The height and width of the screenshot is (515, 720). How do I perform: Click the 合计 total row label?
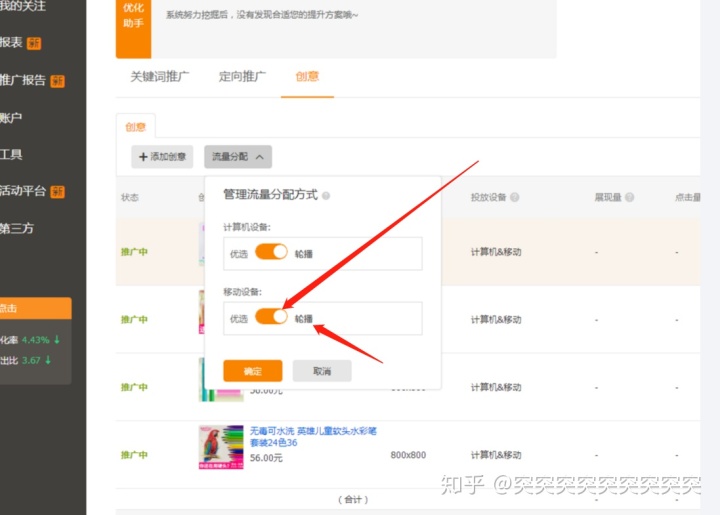click(x=353, y=499)
